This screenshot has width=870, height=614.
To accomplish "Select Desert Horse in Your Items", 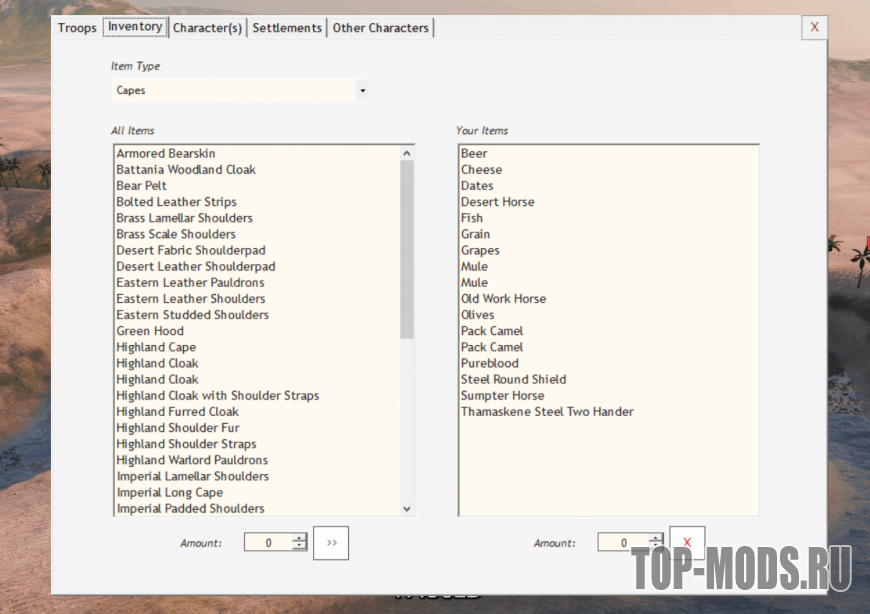I will coord(497,202).
